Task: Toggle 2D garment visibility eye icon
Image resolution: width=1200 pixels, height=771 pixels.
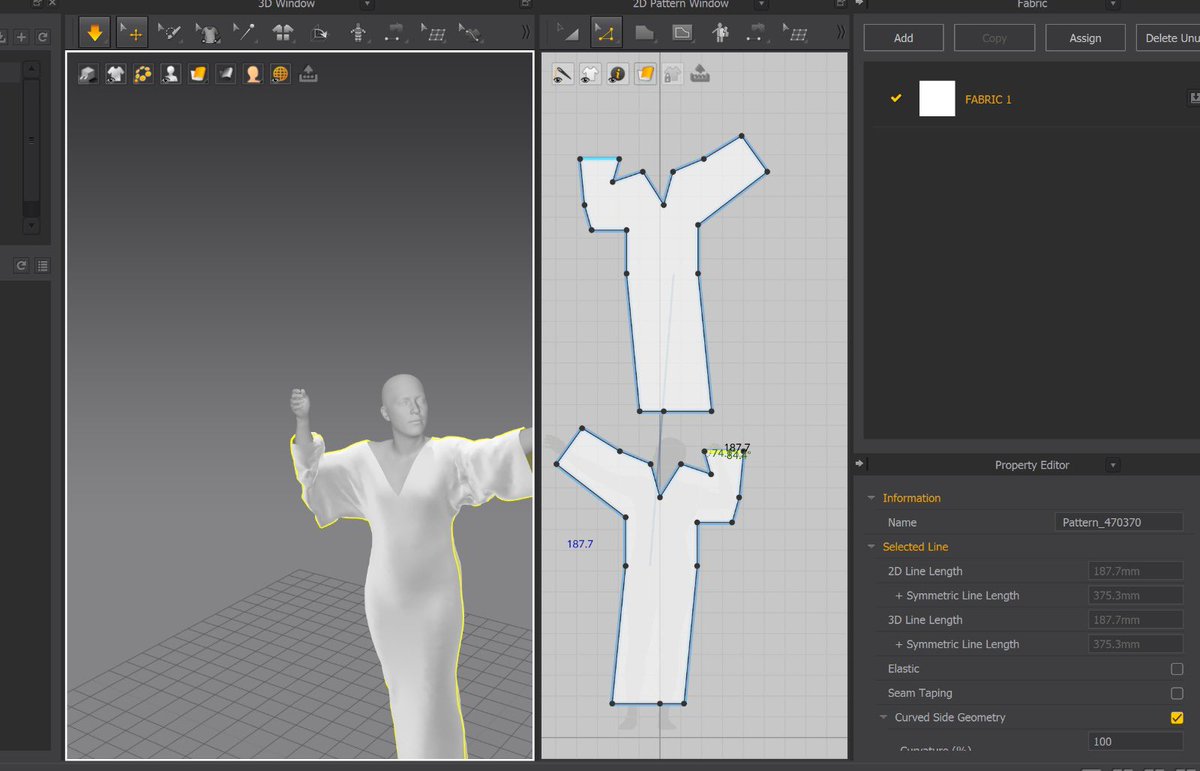Action: click(x=590, y=74)
